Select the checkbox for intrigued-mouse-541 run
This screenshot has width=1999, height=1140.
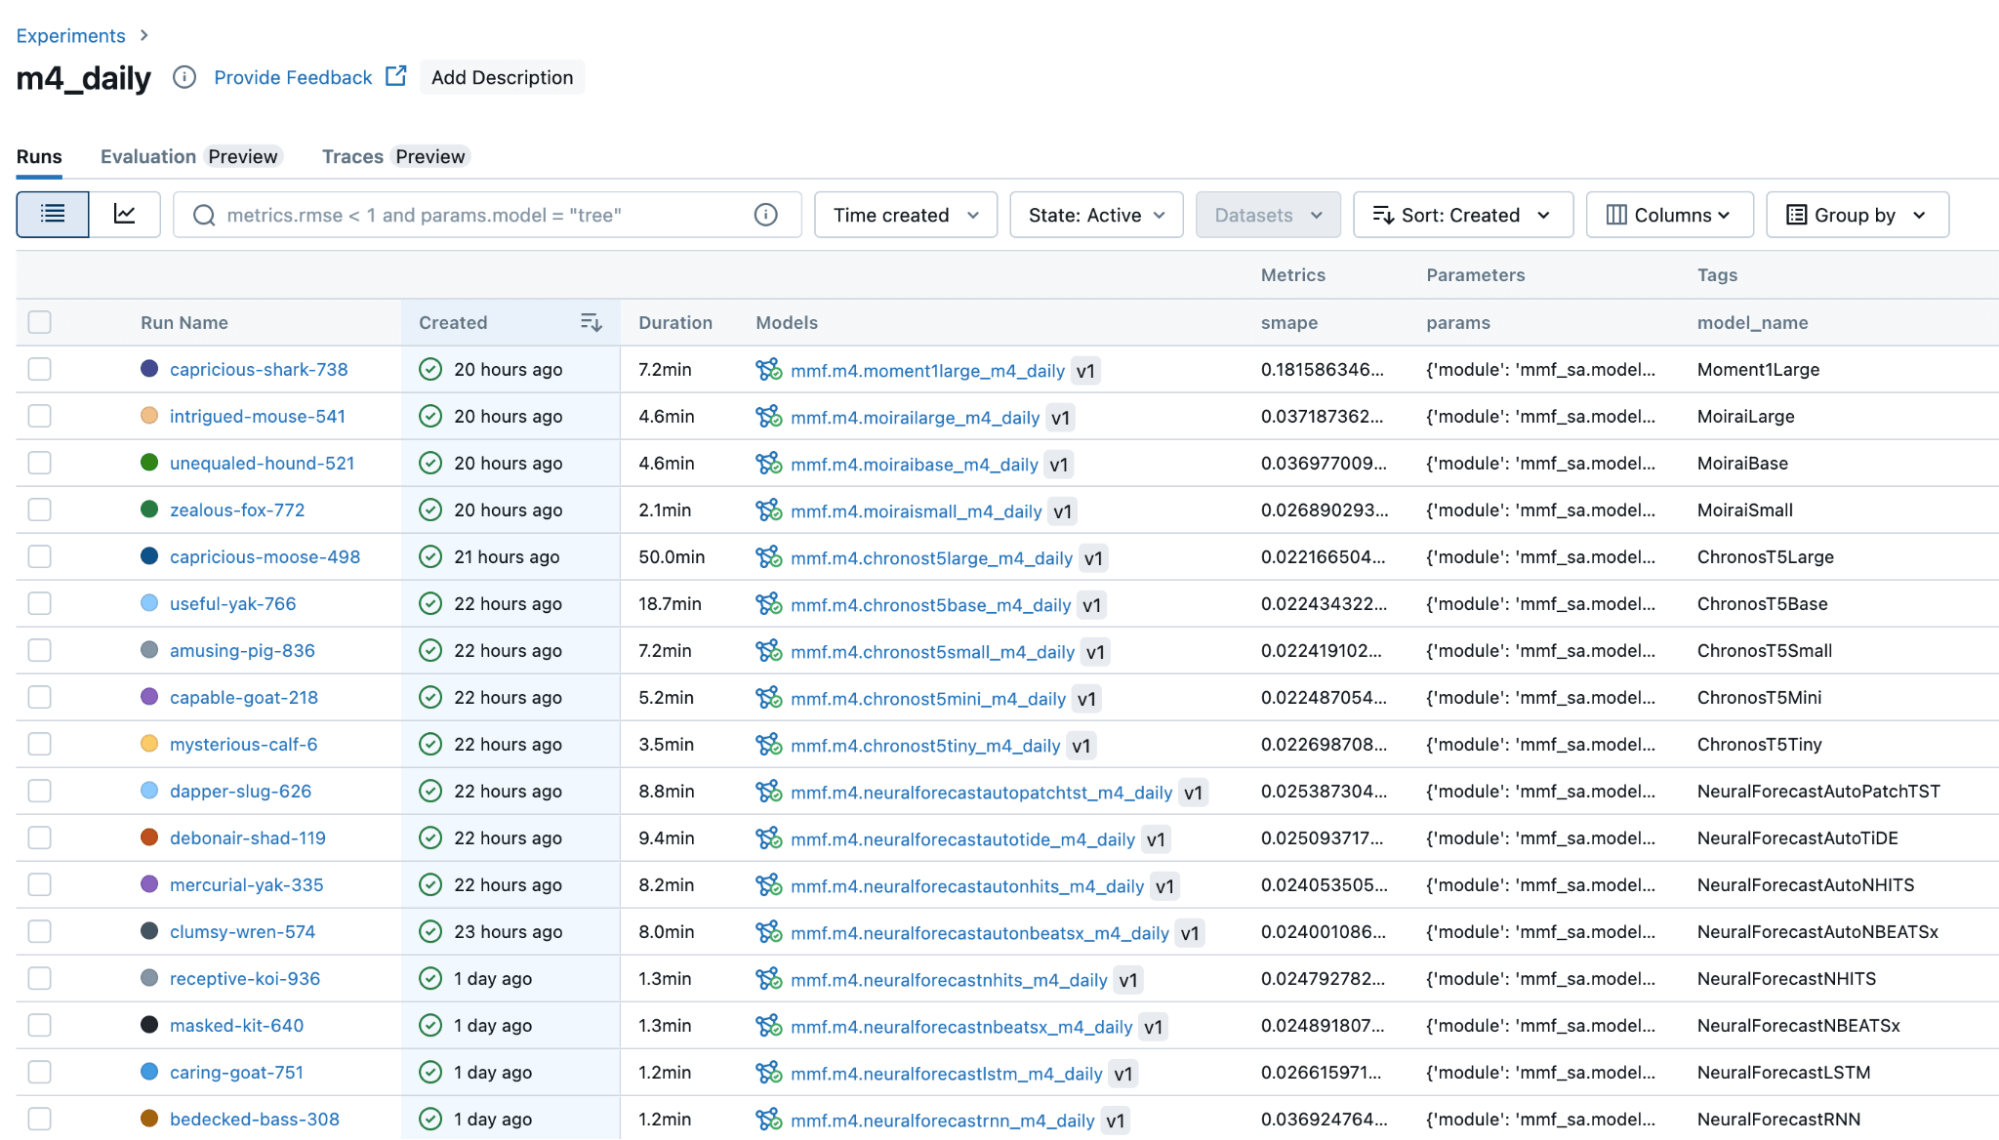click(x=40, y=416)
